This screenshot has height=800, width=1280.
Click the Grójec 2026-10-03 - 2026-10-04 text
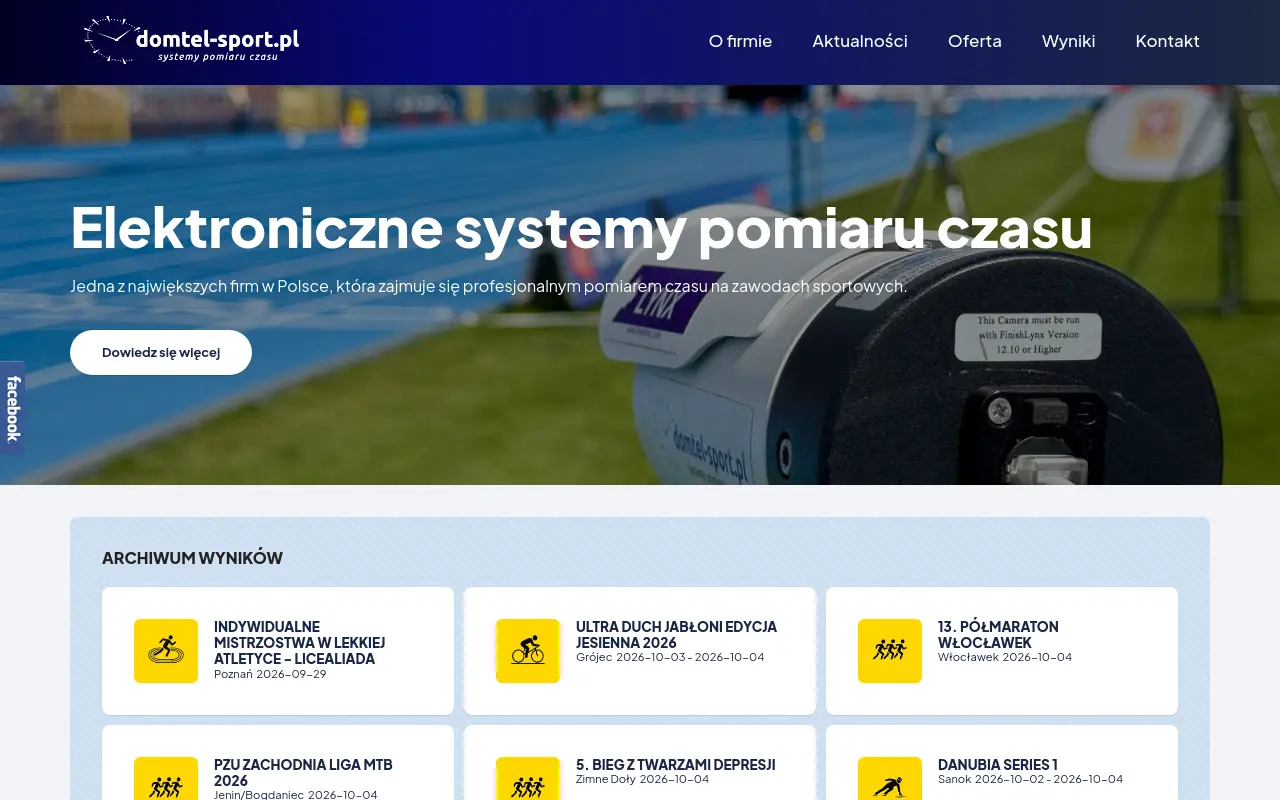[670, 657]
